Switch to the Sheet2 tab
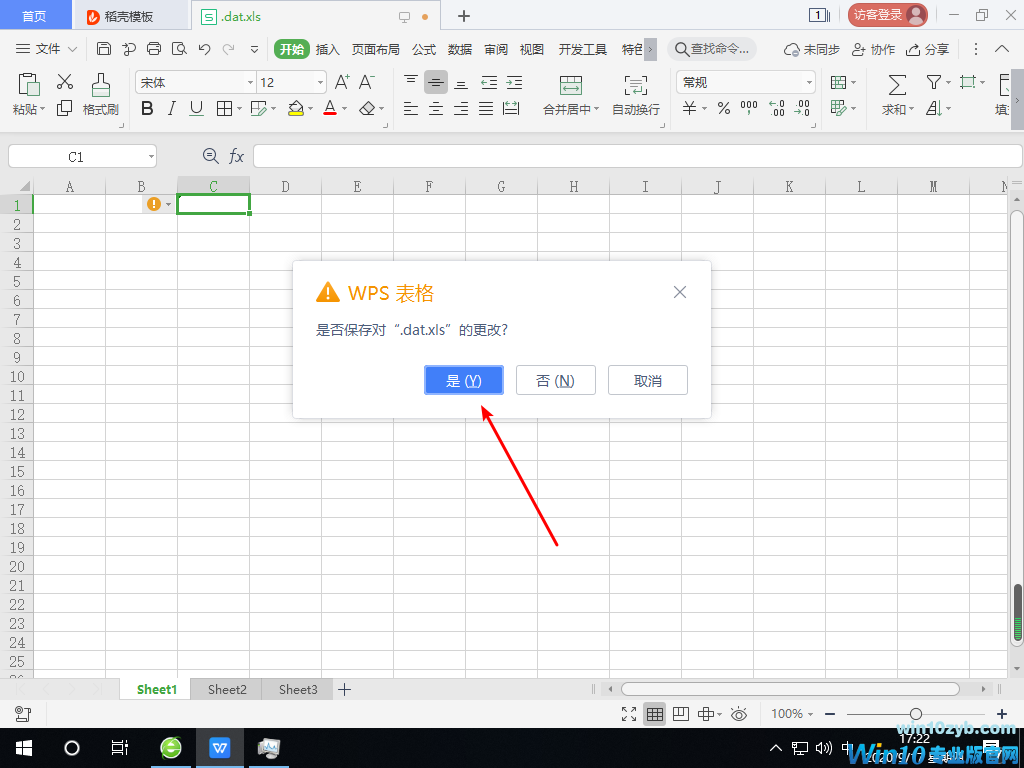The image size is (1024, 768). [x=227, y=689]
